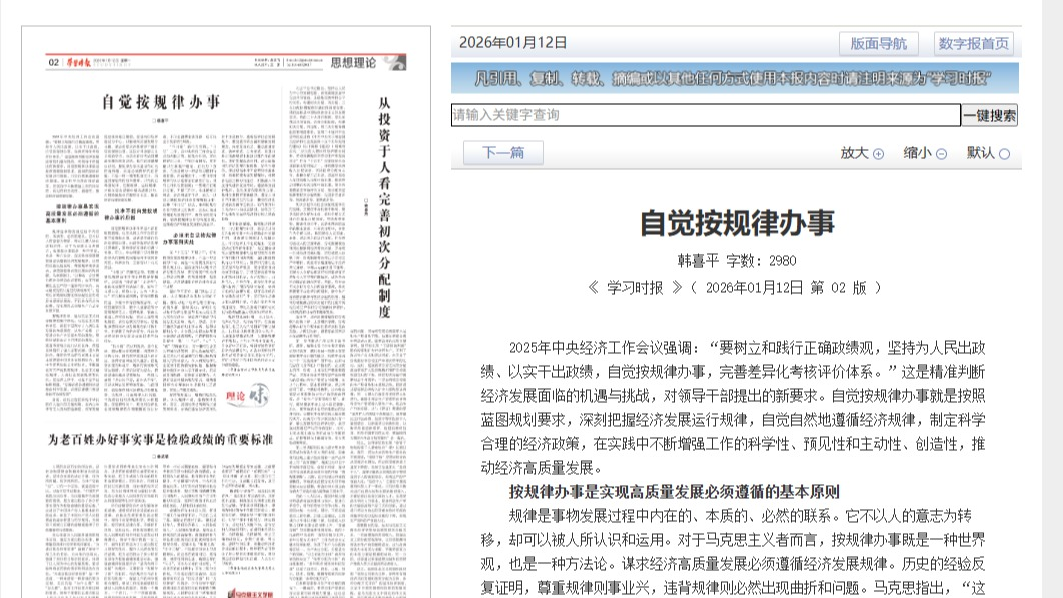The width and height of the screenshot is (1063, 598).
Task: Click page number 02 on newspaper image
Action: 53,63
